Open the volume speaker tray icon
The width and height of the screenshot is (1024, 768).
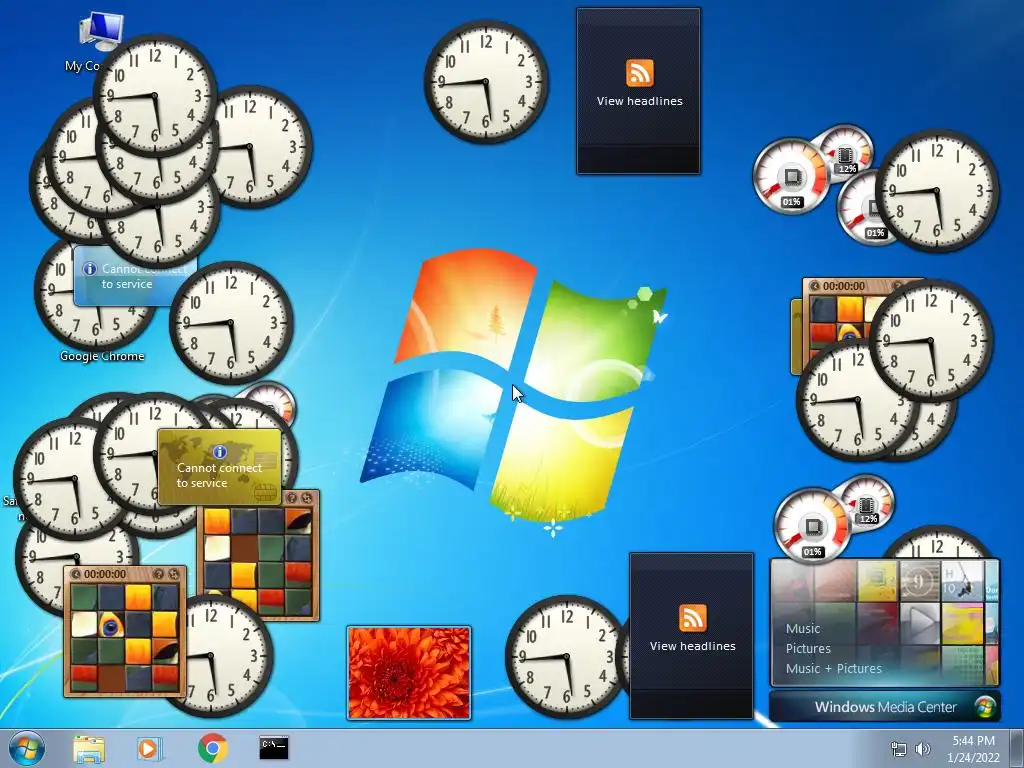[x=923, y=749]
